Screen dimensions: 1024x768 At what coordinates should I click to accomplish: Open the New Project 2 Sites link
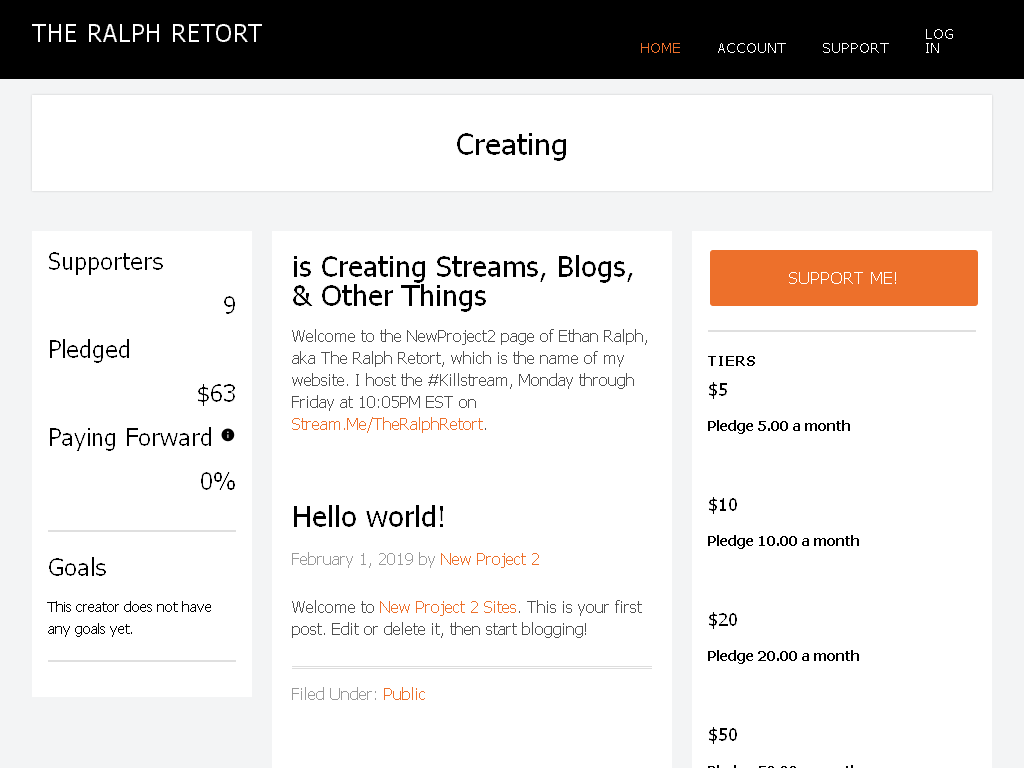(x=447, y=607)
